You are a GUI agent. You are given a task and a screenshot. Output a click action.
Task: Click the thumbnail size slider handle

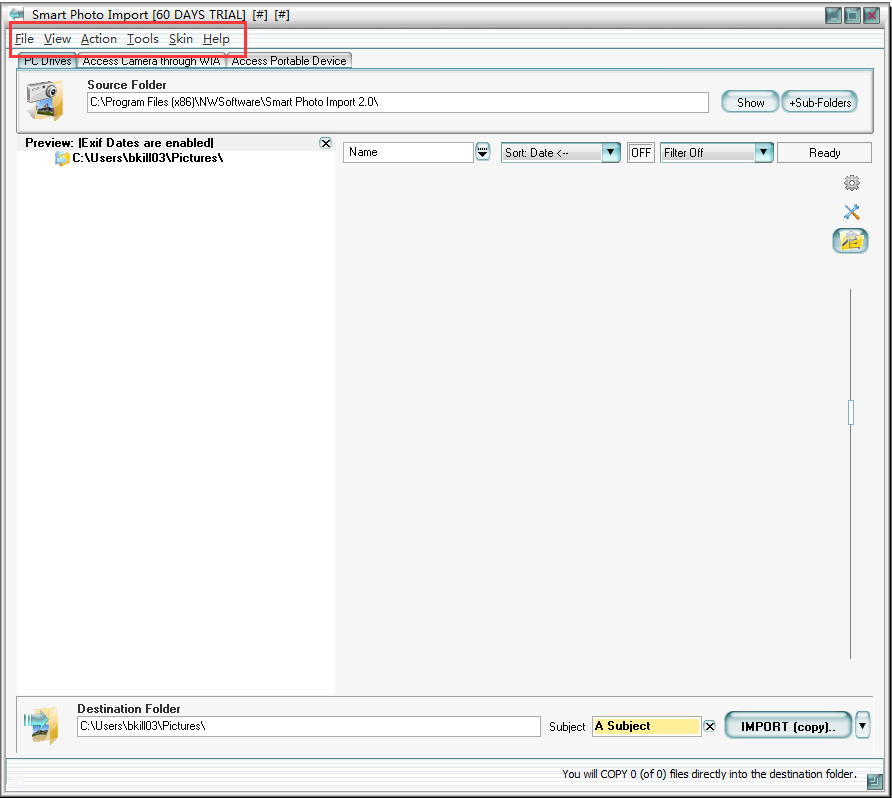[x=850, y=412]
